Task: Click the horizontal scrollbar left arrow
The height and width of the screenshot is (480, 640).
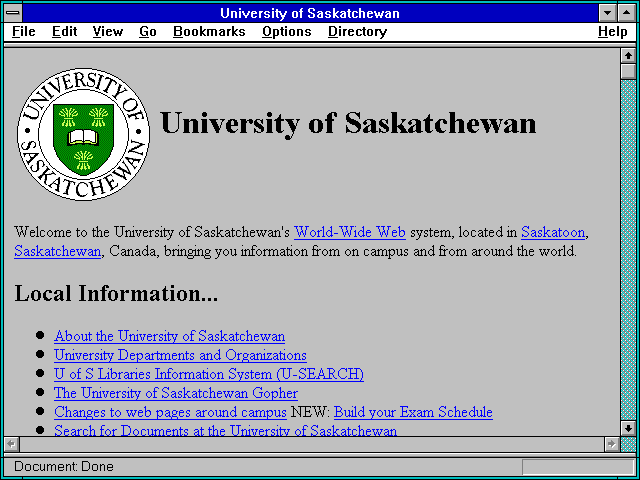Action: (x=12, y=444)
